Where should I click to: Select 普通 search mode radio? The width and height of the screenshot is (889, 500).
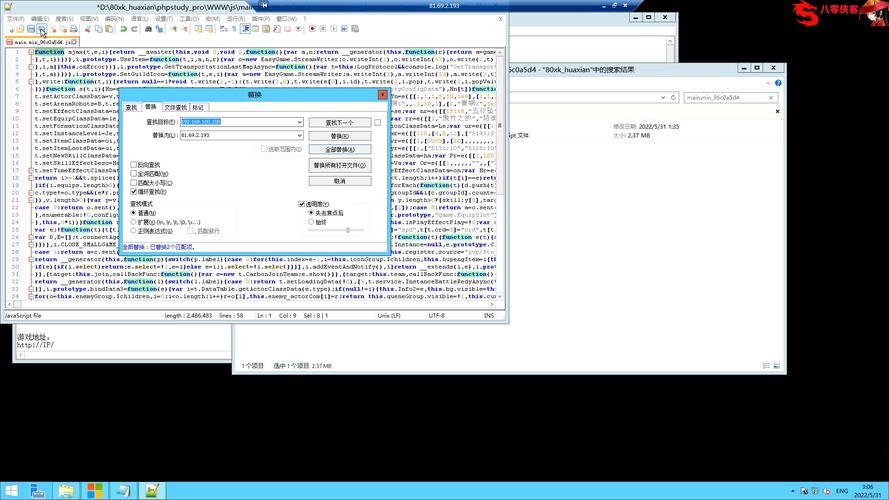[x=134, y=213]
